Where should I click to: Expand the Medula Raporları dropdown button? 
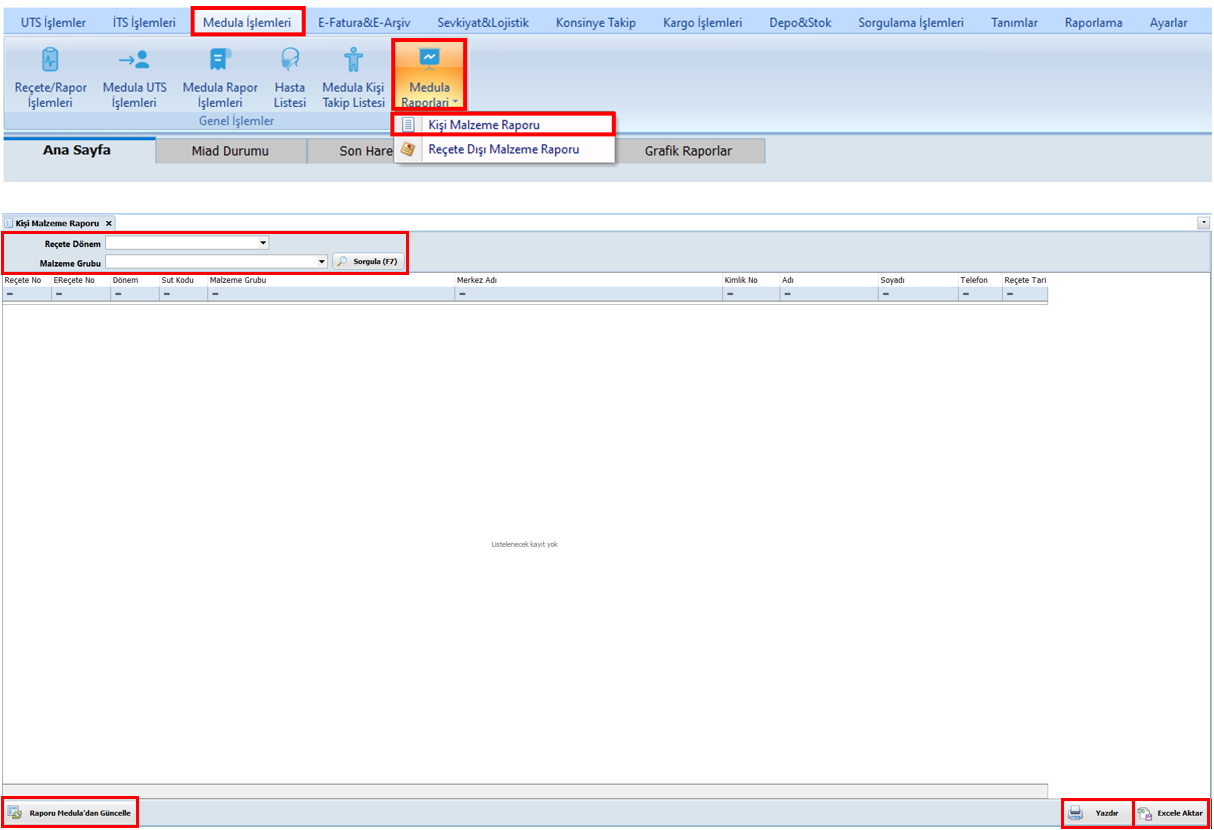(x=429, y=76)
